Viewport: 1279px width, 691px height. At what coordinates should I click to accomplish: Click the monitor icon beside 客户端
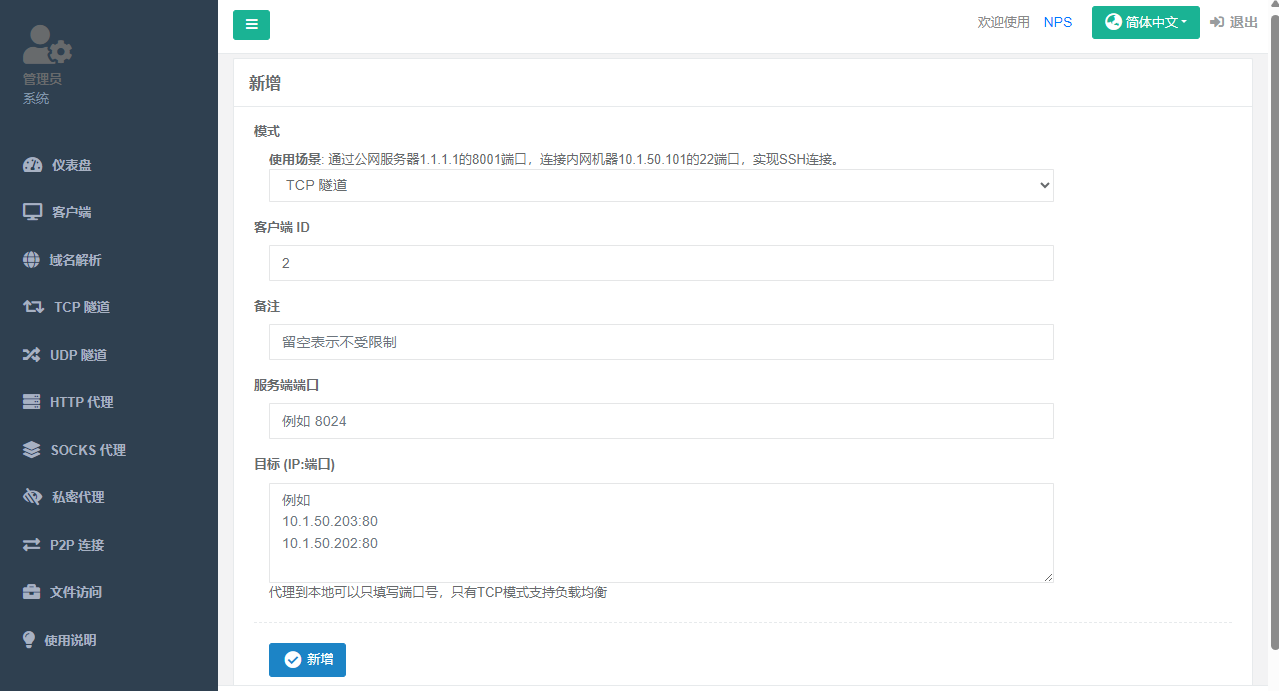pos(32,212)
